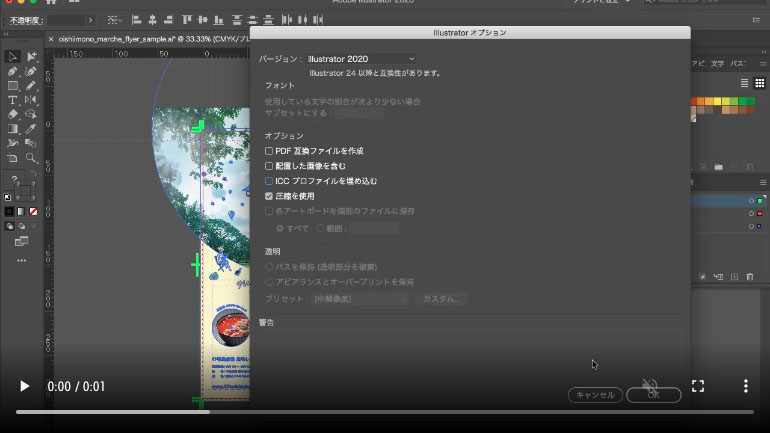The image size is (770, 433).
Task: Click カスタム button beside preset
Action: (x=441, y=299)
